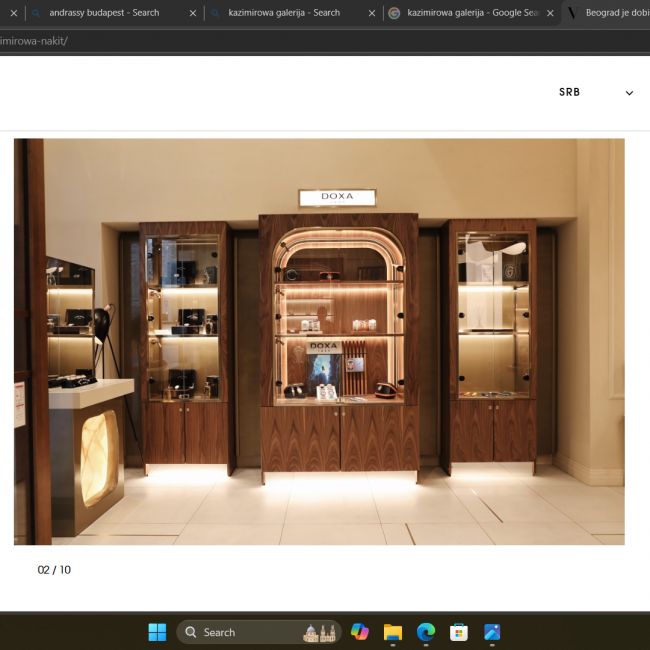Open Microsoft Store from taskbar

click(459, 632)
